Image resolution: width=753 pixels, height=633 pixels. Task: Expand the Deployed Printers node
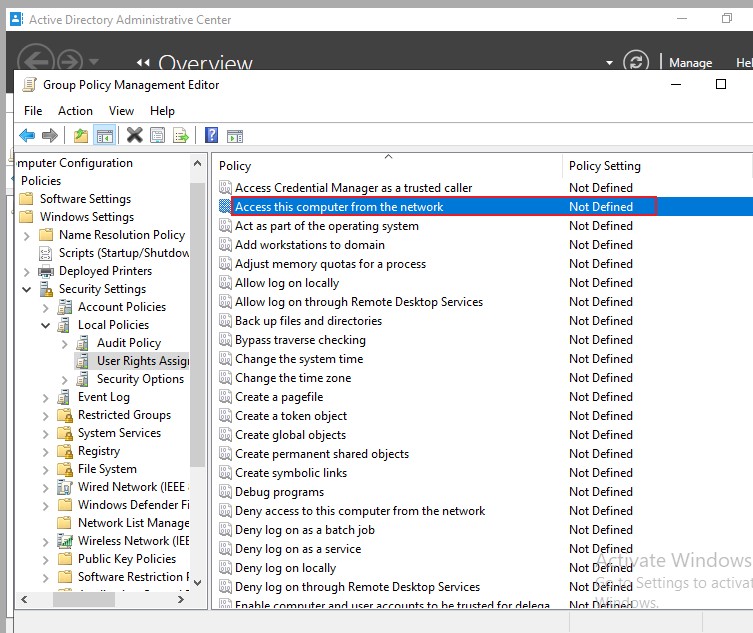tap(27, 272)
